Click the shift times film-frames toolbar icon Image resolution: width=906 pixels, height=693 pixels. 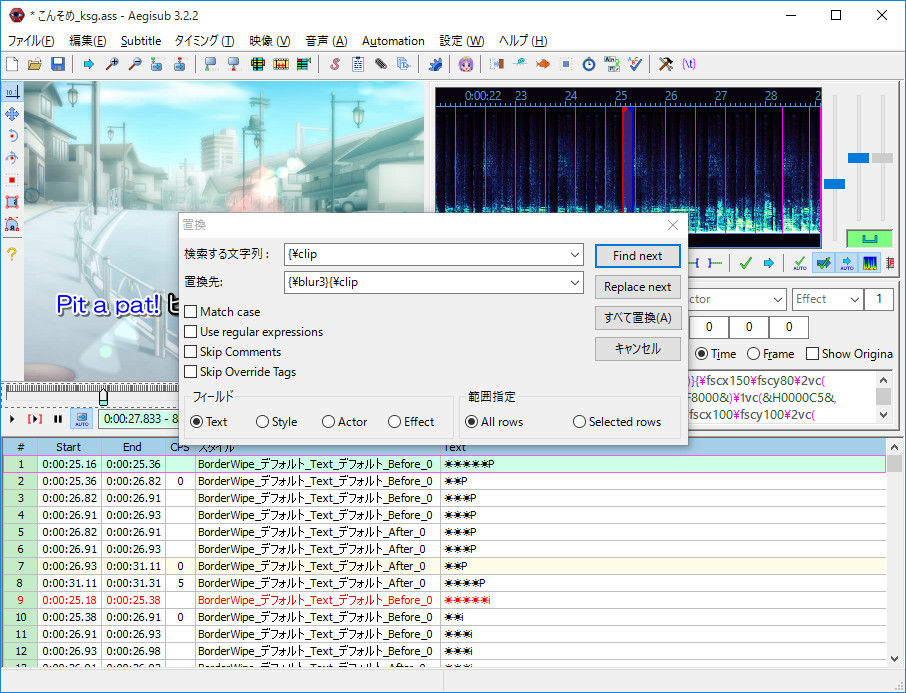[281, 64]
